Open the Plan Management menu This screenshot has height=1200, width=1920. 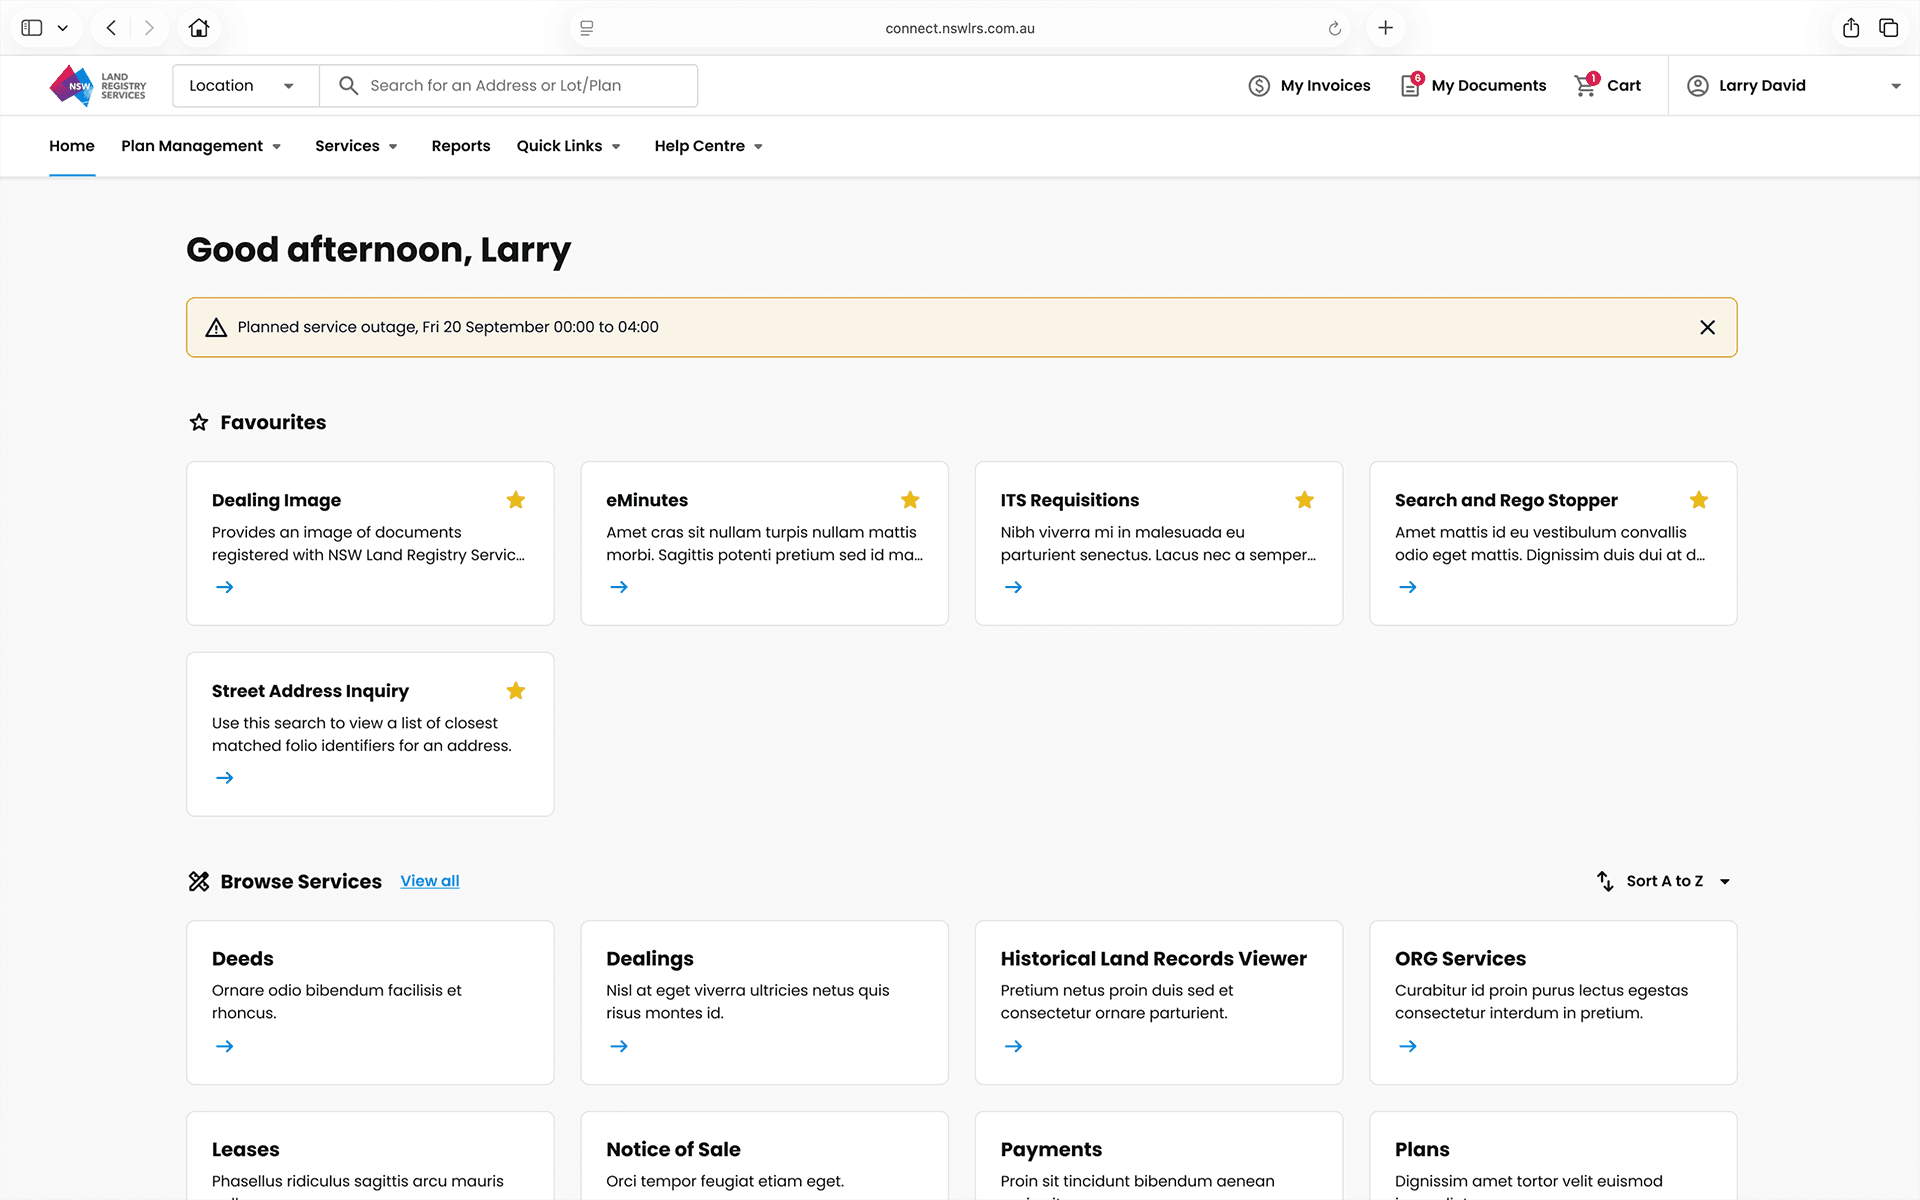tap(201, 146)
